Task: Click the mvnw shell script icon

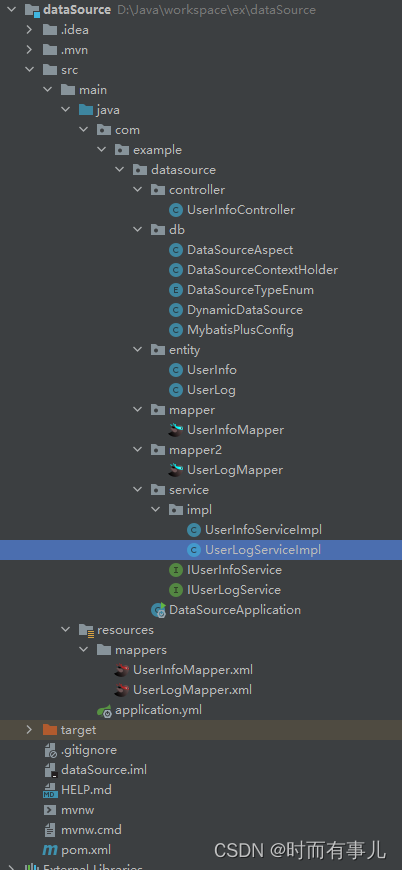Action: (50, 810)
